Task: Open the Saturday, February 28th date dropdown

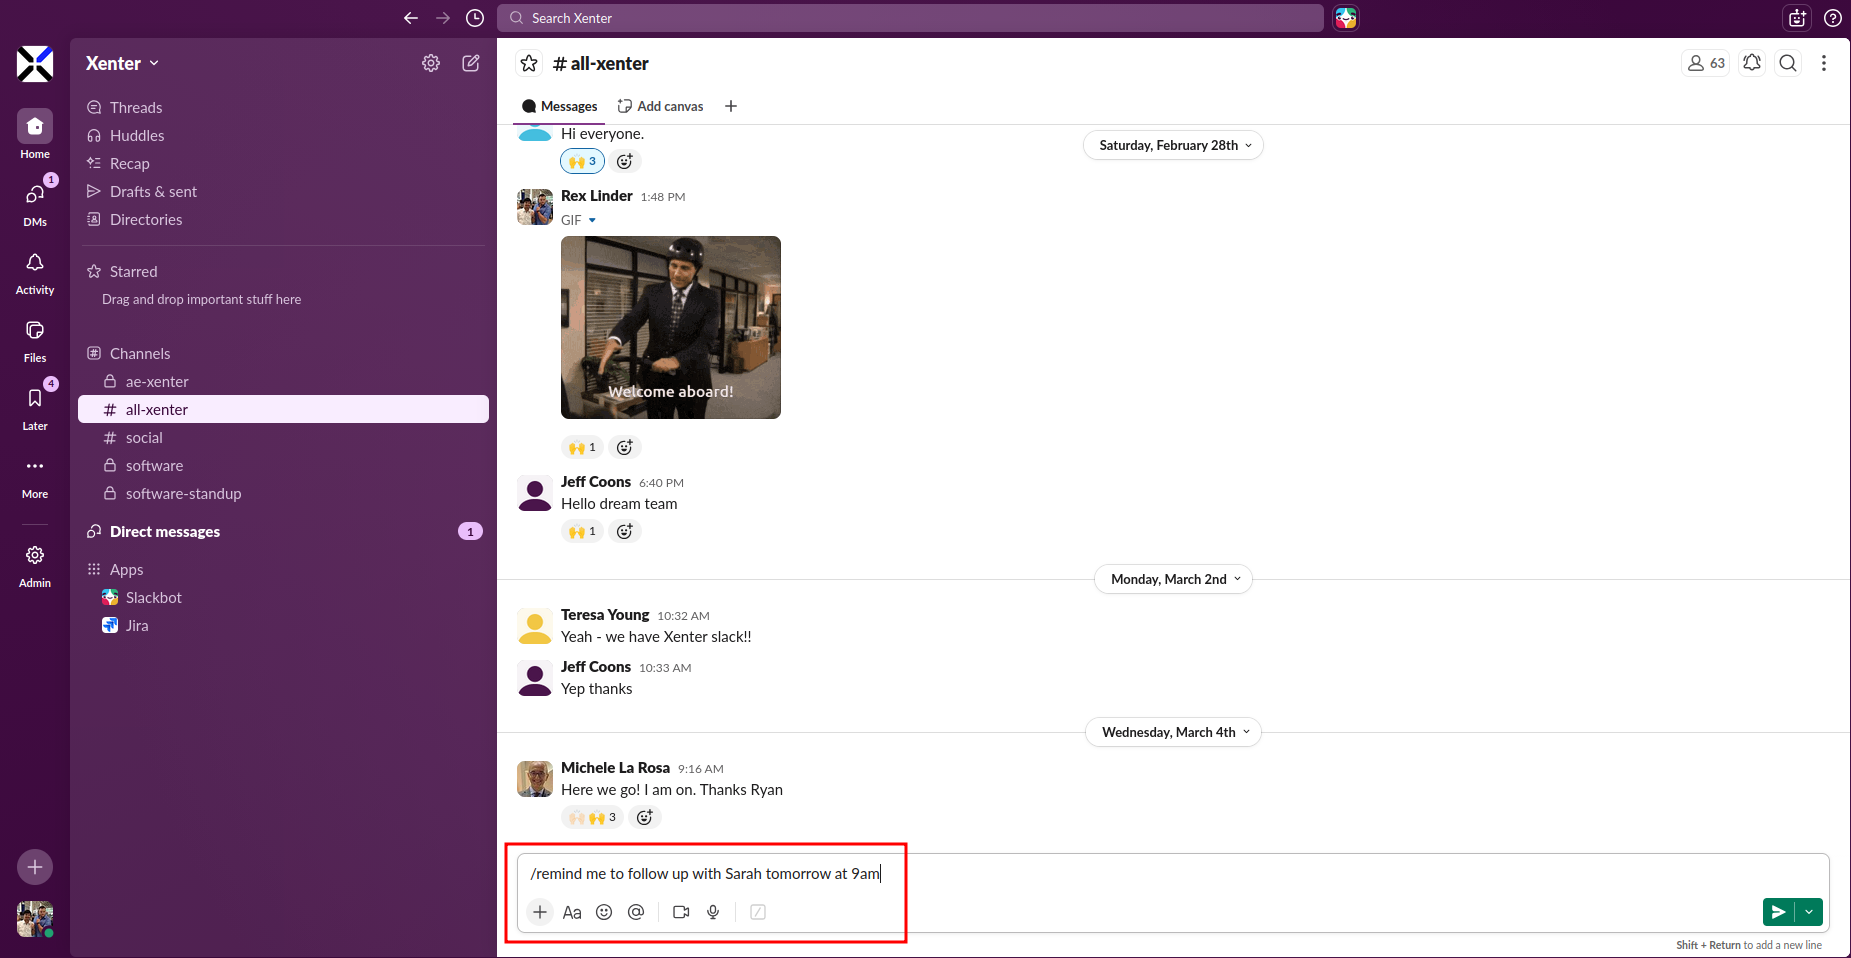Action: pyautogui.click(x=1173, y=145)
